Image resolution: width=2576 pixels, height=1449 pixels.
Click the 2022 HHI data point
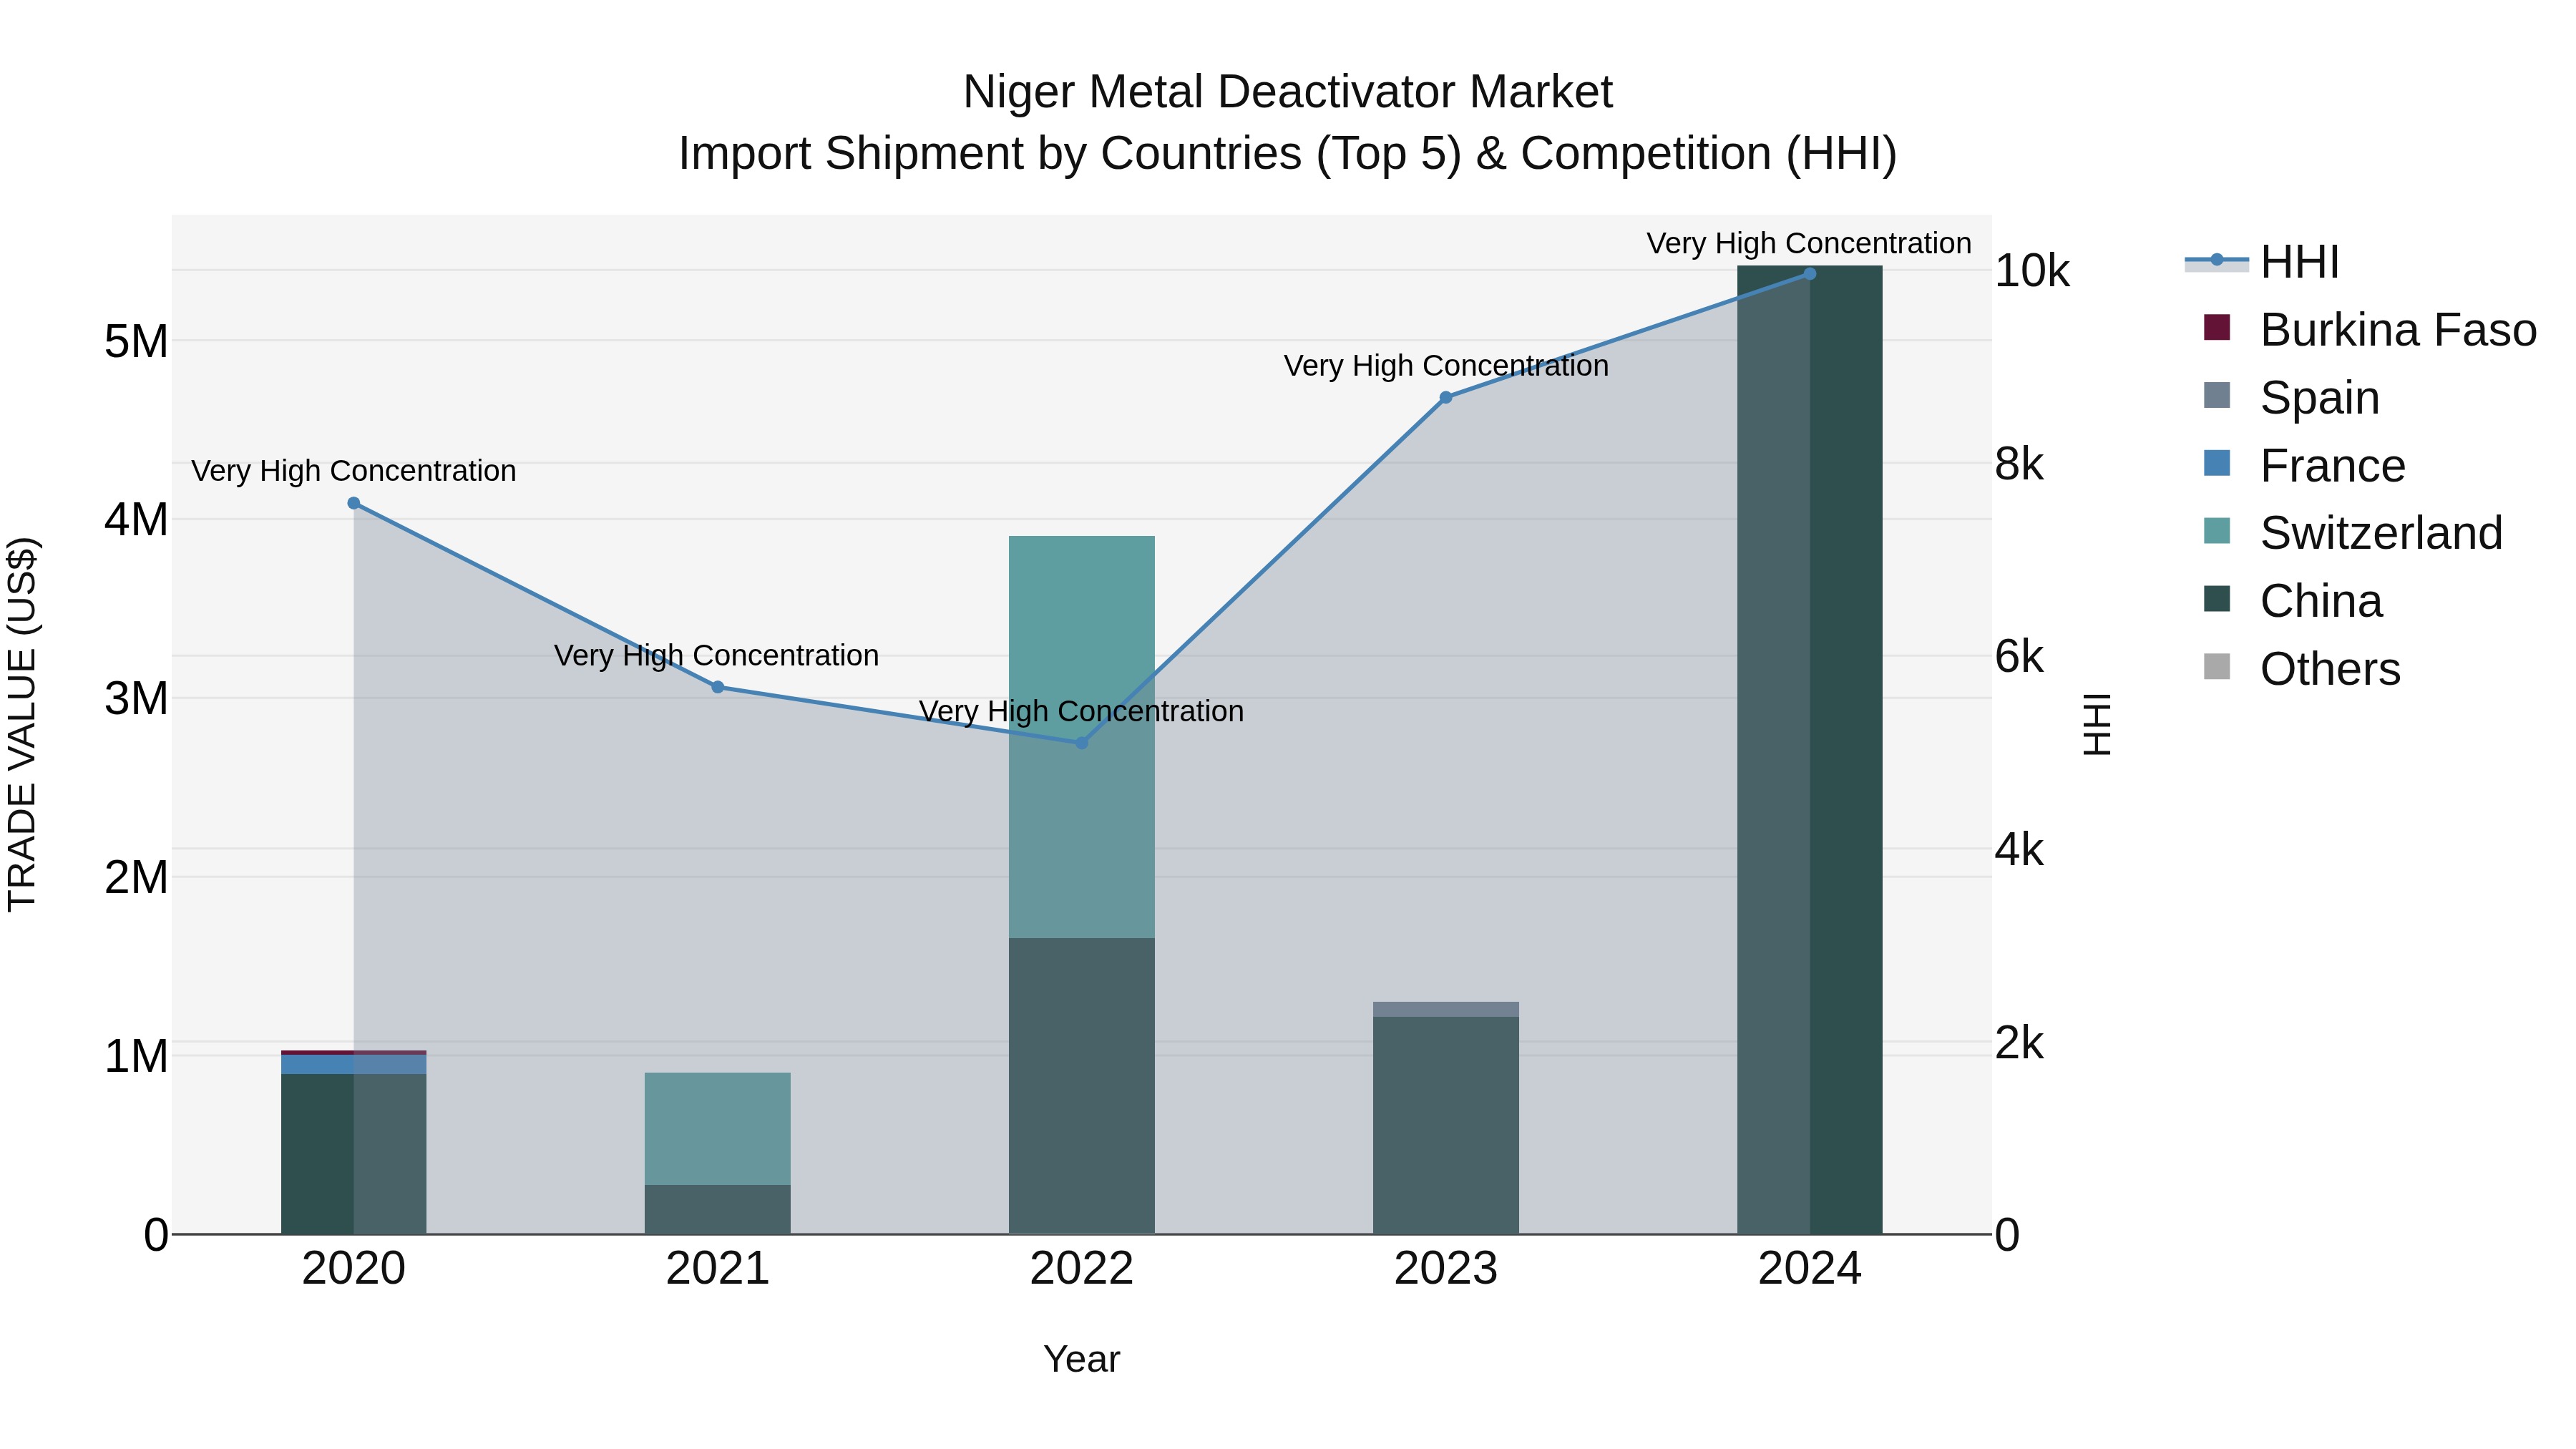tap(1081, 743)
